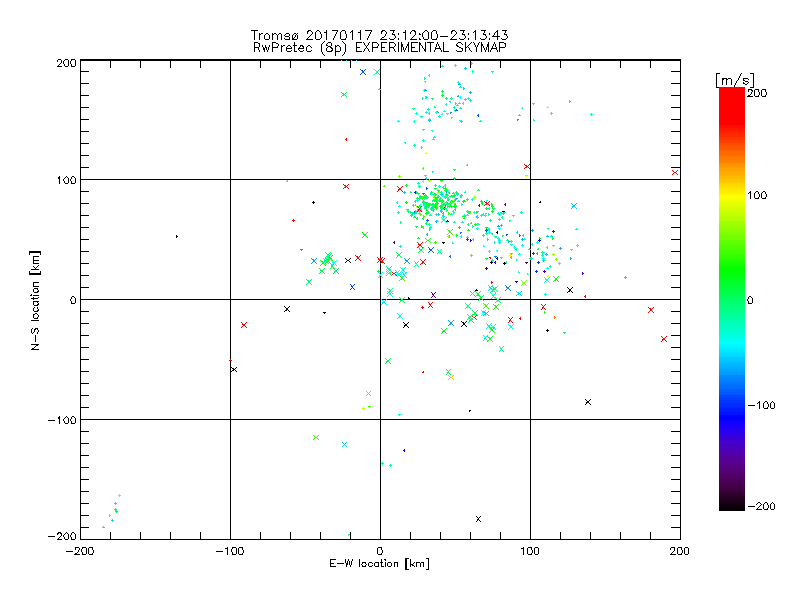Click the black X marker near bottom at 65, −185 km
This screenshot has height=600, width=800.
point(478,519)
